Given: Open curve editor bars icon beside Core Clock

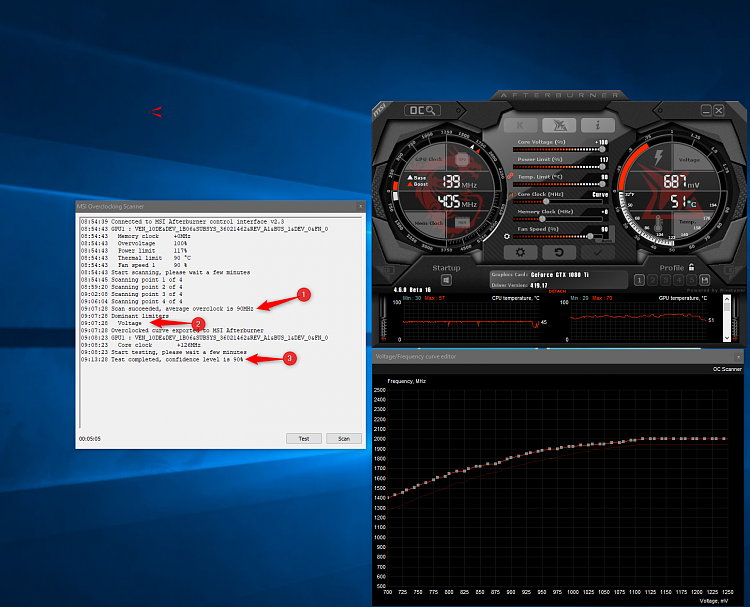Looking at the screenshot, I should 511,195.
